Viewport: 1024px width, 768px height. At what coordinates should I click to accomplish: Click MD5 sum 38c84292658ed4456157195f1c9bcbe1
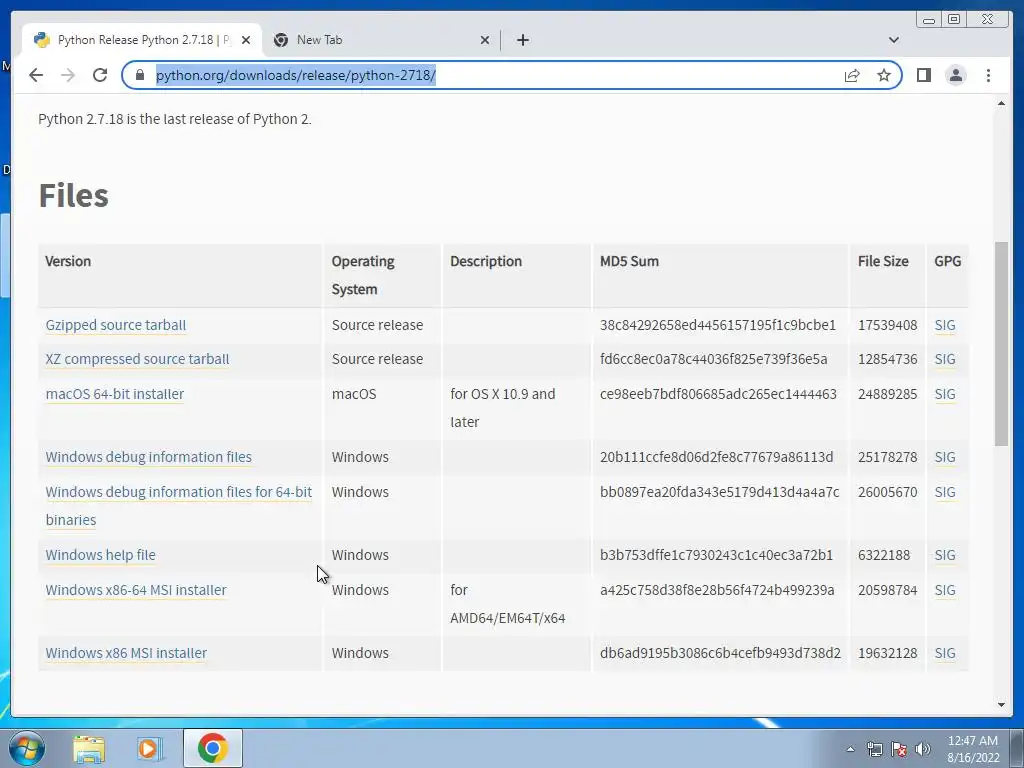coord(718,325)
